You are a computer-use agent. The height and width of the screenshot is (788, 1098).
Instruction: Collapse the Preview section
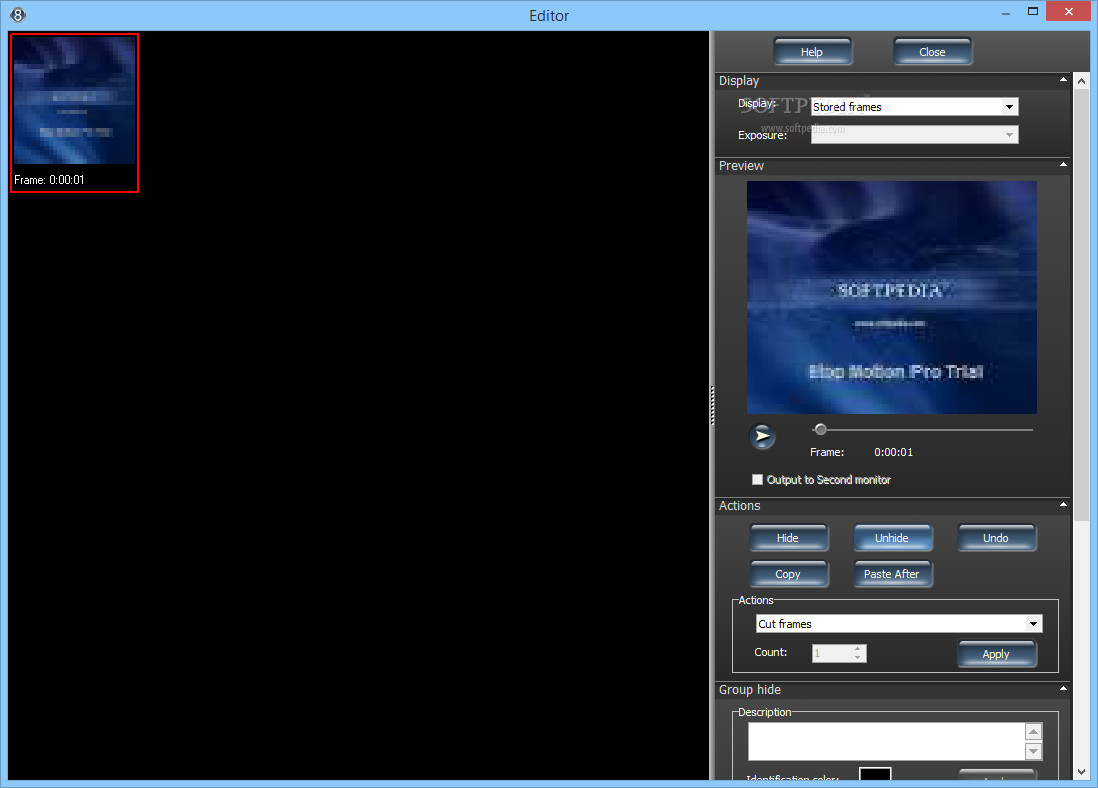click(1063, 165)
